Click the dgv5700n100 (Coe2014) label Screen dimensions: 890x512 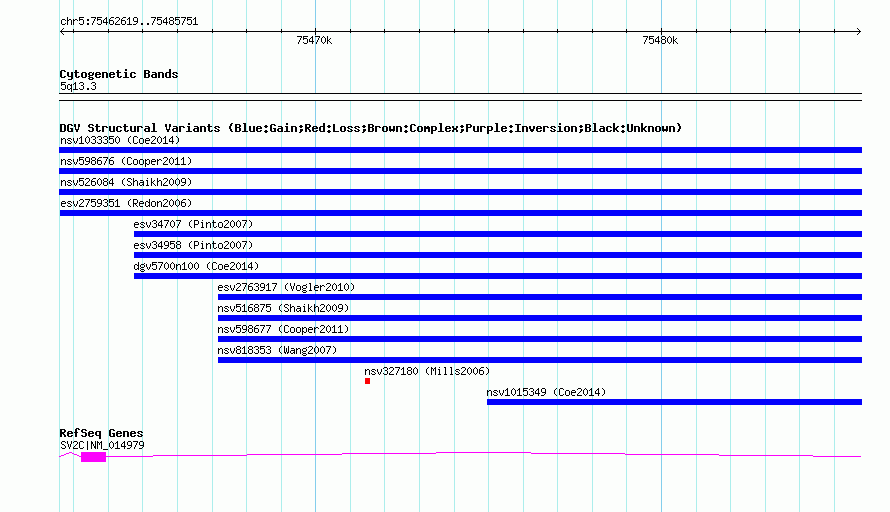click(x=196, y=266)
